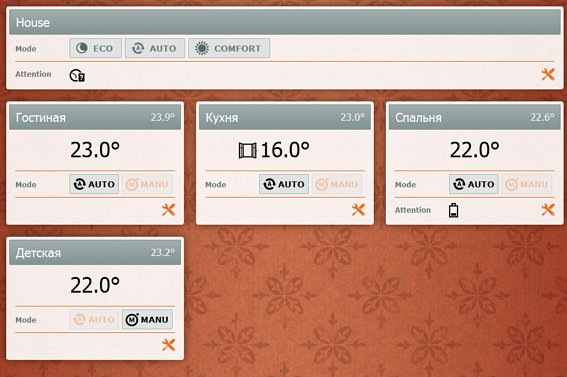Open Кухня settings wrench icon
Screen dimensions: 567x377
tap(358, 210)
